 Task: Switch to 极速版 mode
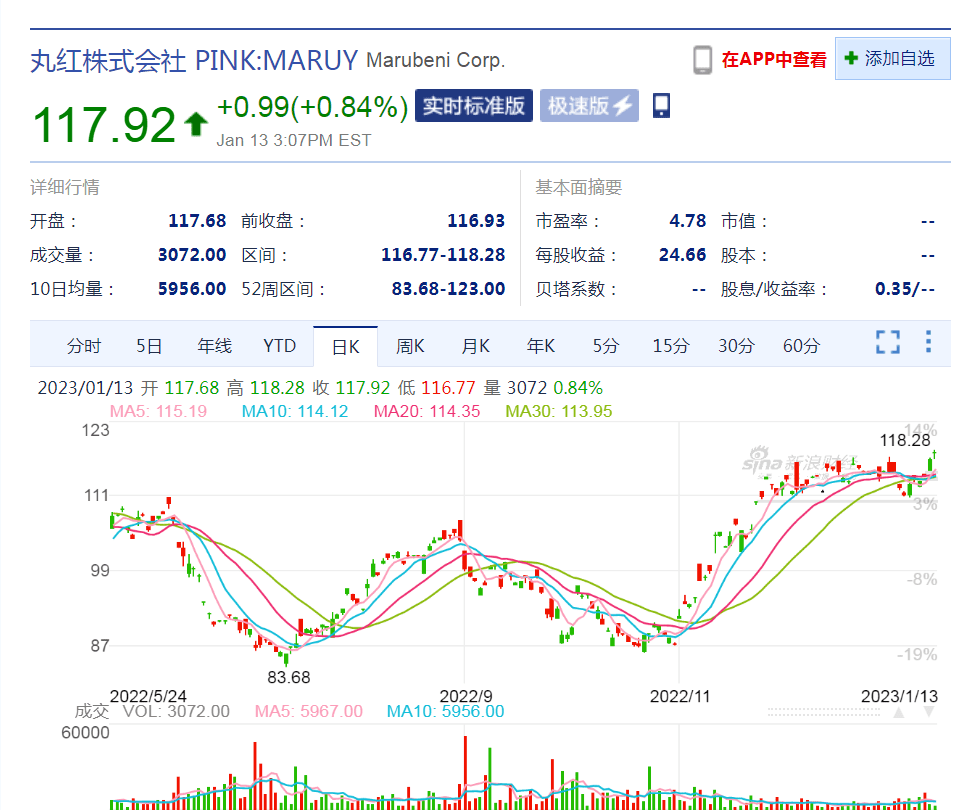coord(589,106)
